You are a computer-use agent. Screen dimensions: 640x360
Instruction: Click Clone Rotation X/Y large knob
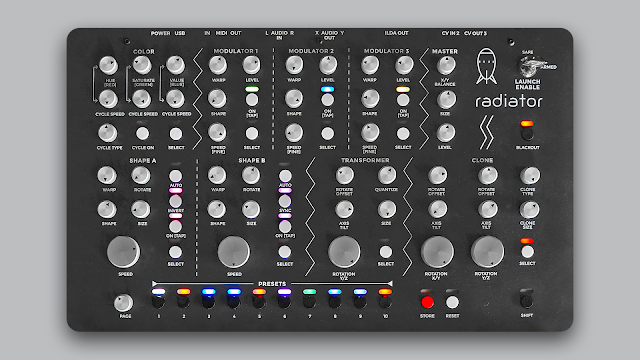tap(437, 252)
